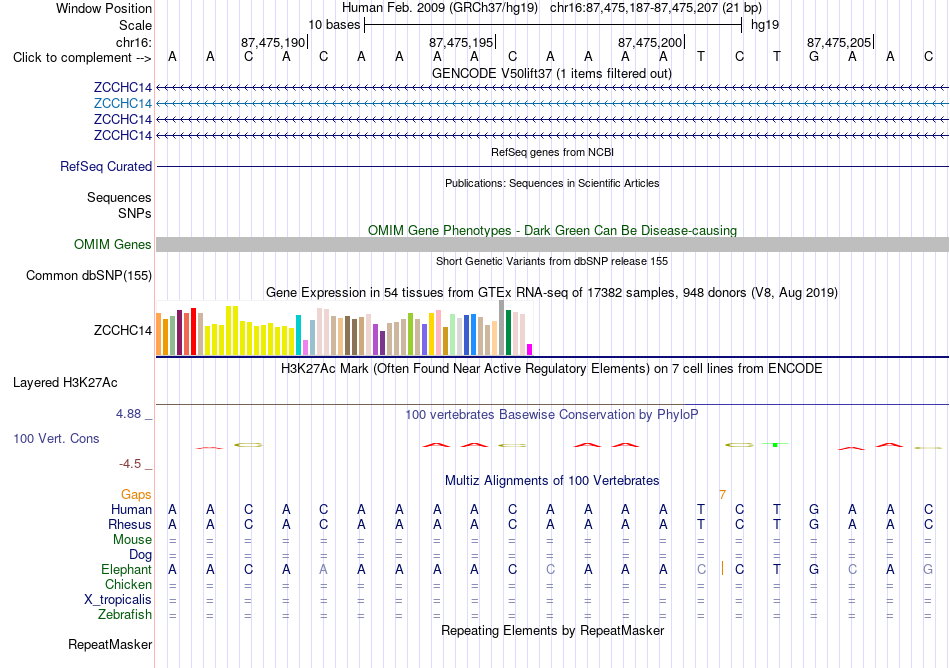The image size is (950, 668).
Task: Click 'Short Genetic Variants from dbSNP release 155'
Action: tap(552, 261)
